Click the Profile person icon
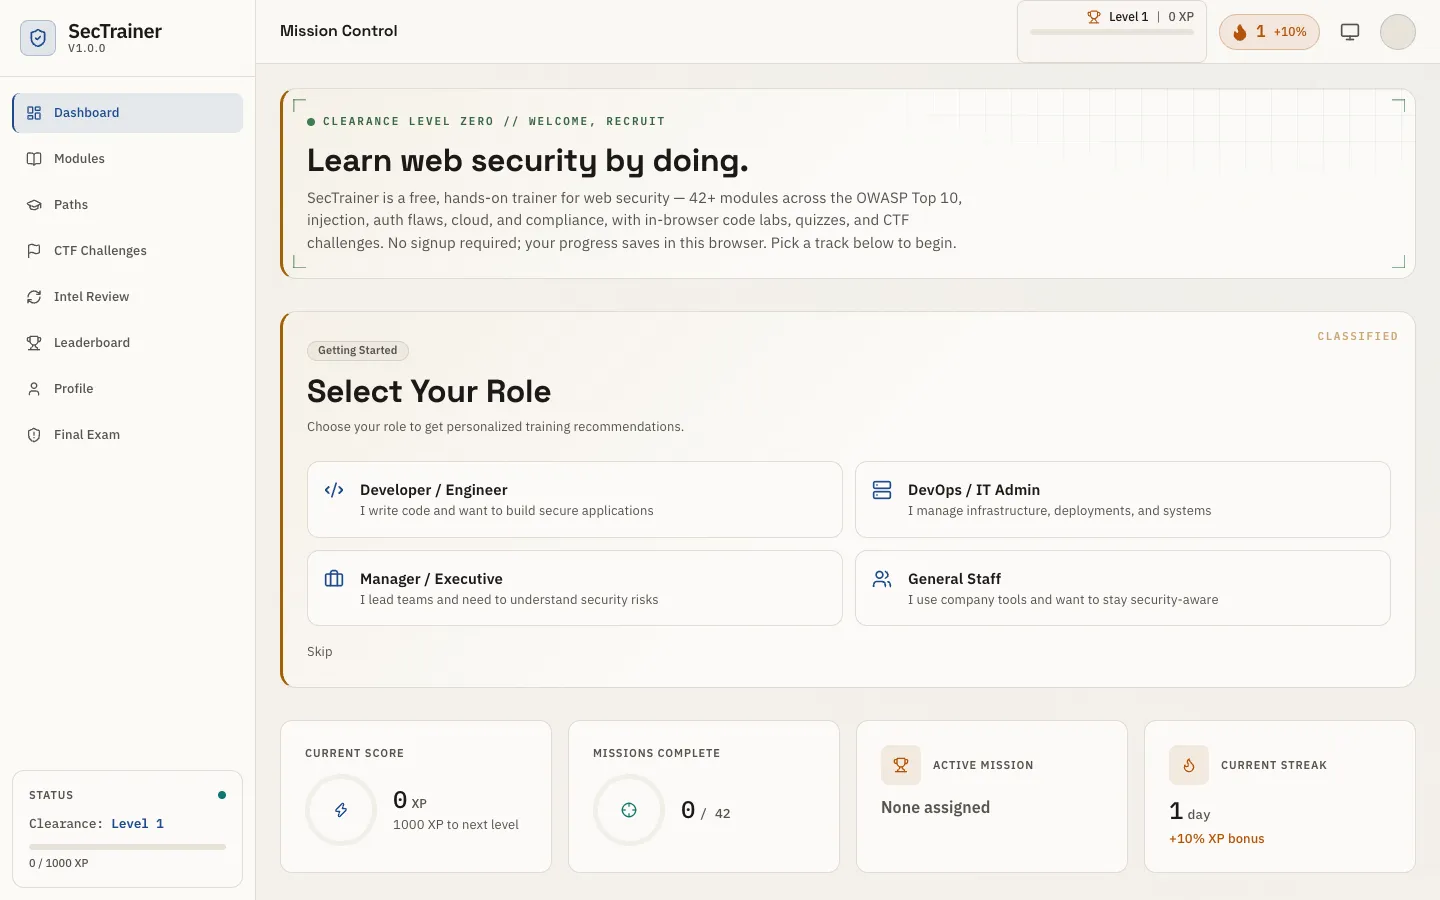Image resolution: width=1440 pixels, height=900 pixels. coord(34,389)
